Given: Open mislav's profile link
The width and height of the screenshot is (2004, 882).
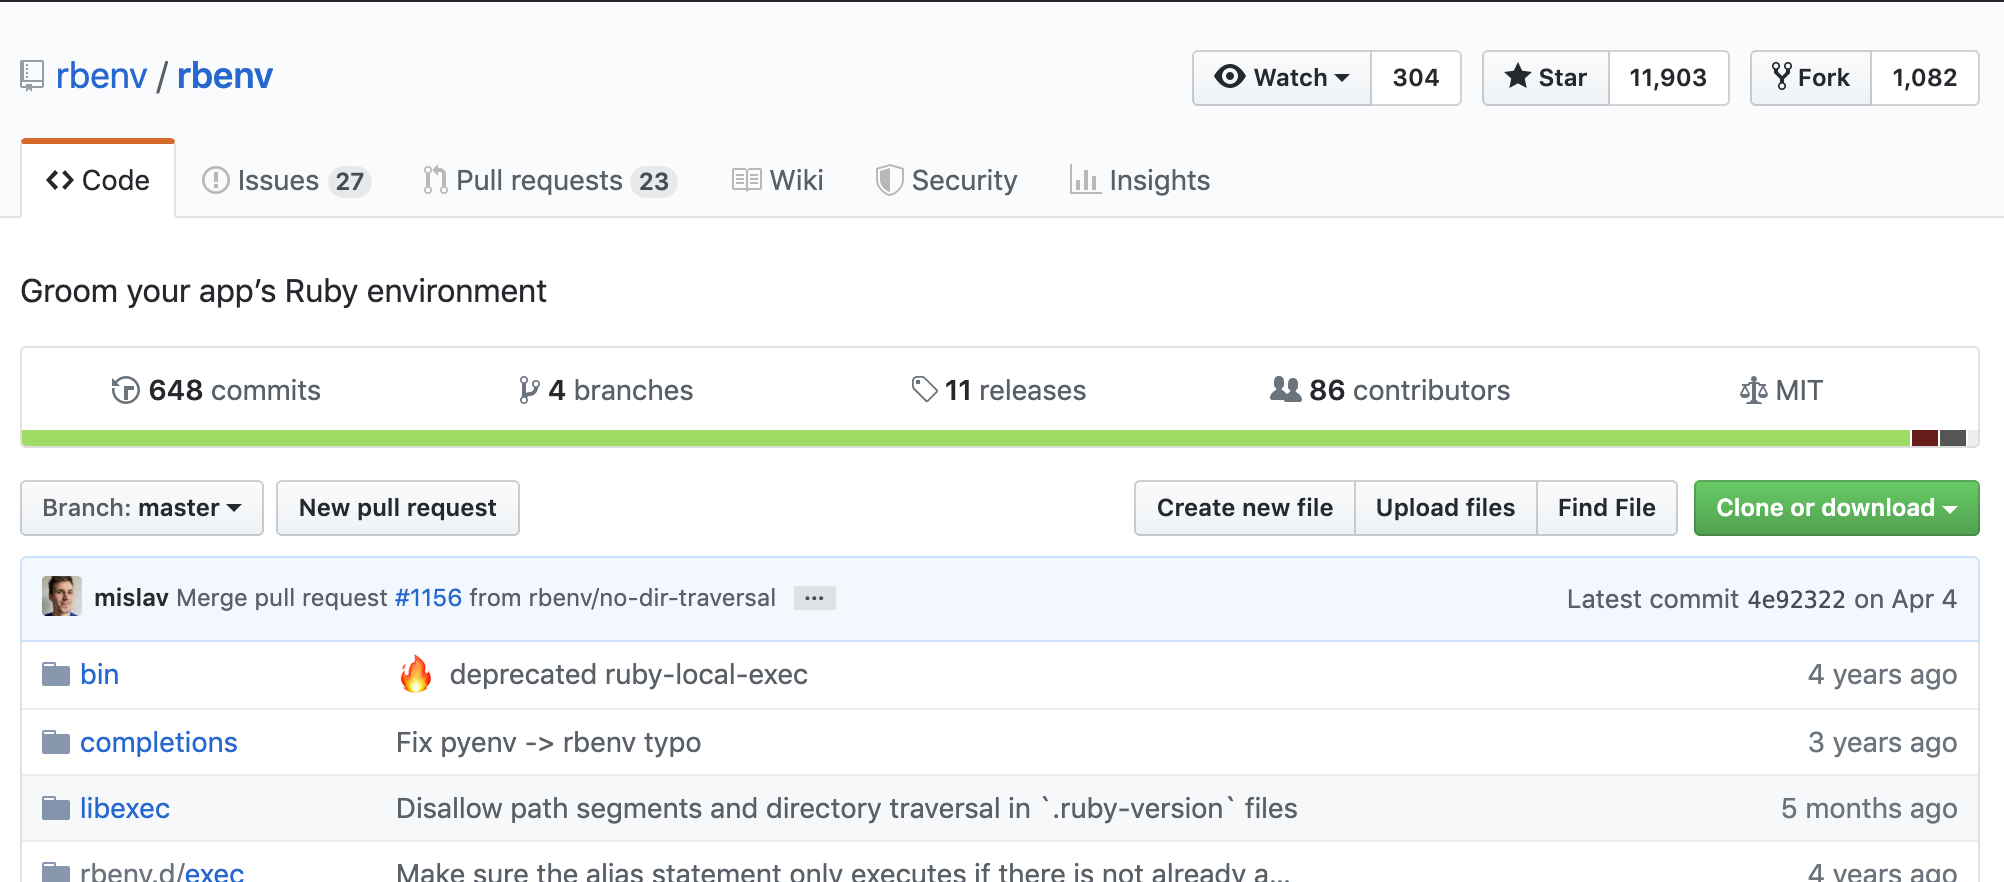Looking at the screenshot, I should (131, 598).
